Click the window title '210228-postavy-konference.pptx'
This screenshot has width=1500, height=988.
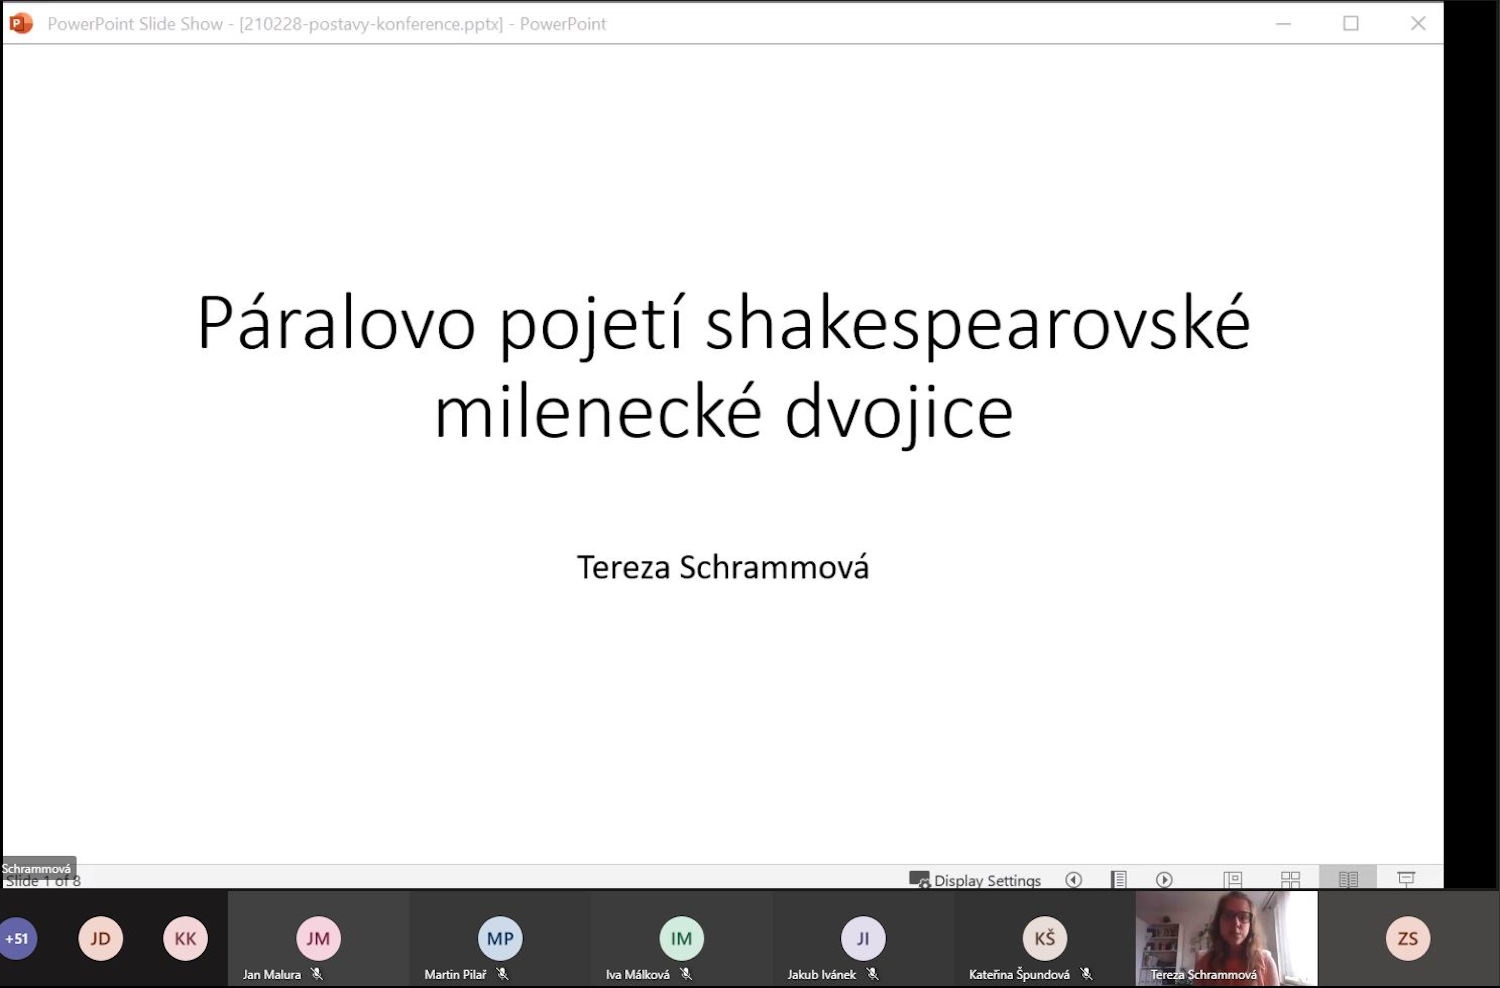coord(371,24)
